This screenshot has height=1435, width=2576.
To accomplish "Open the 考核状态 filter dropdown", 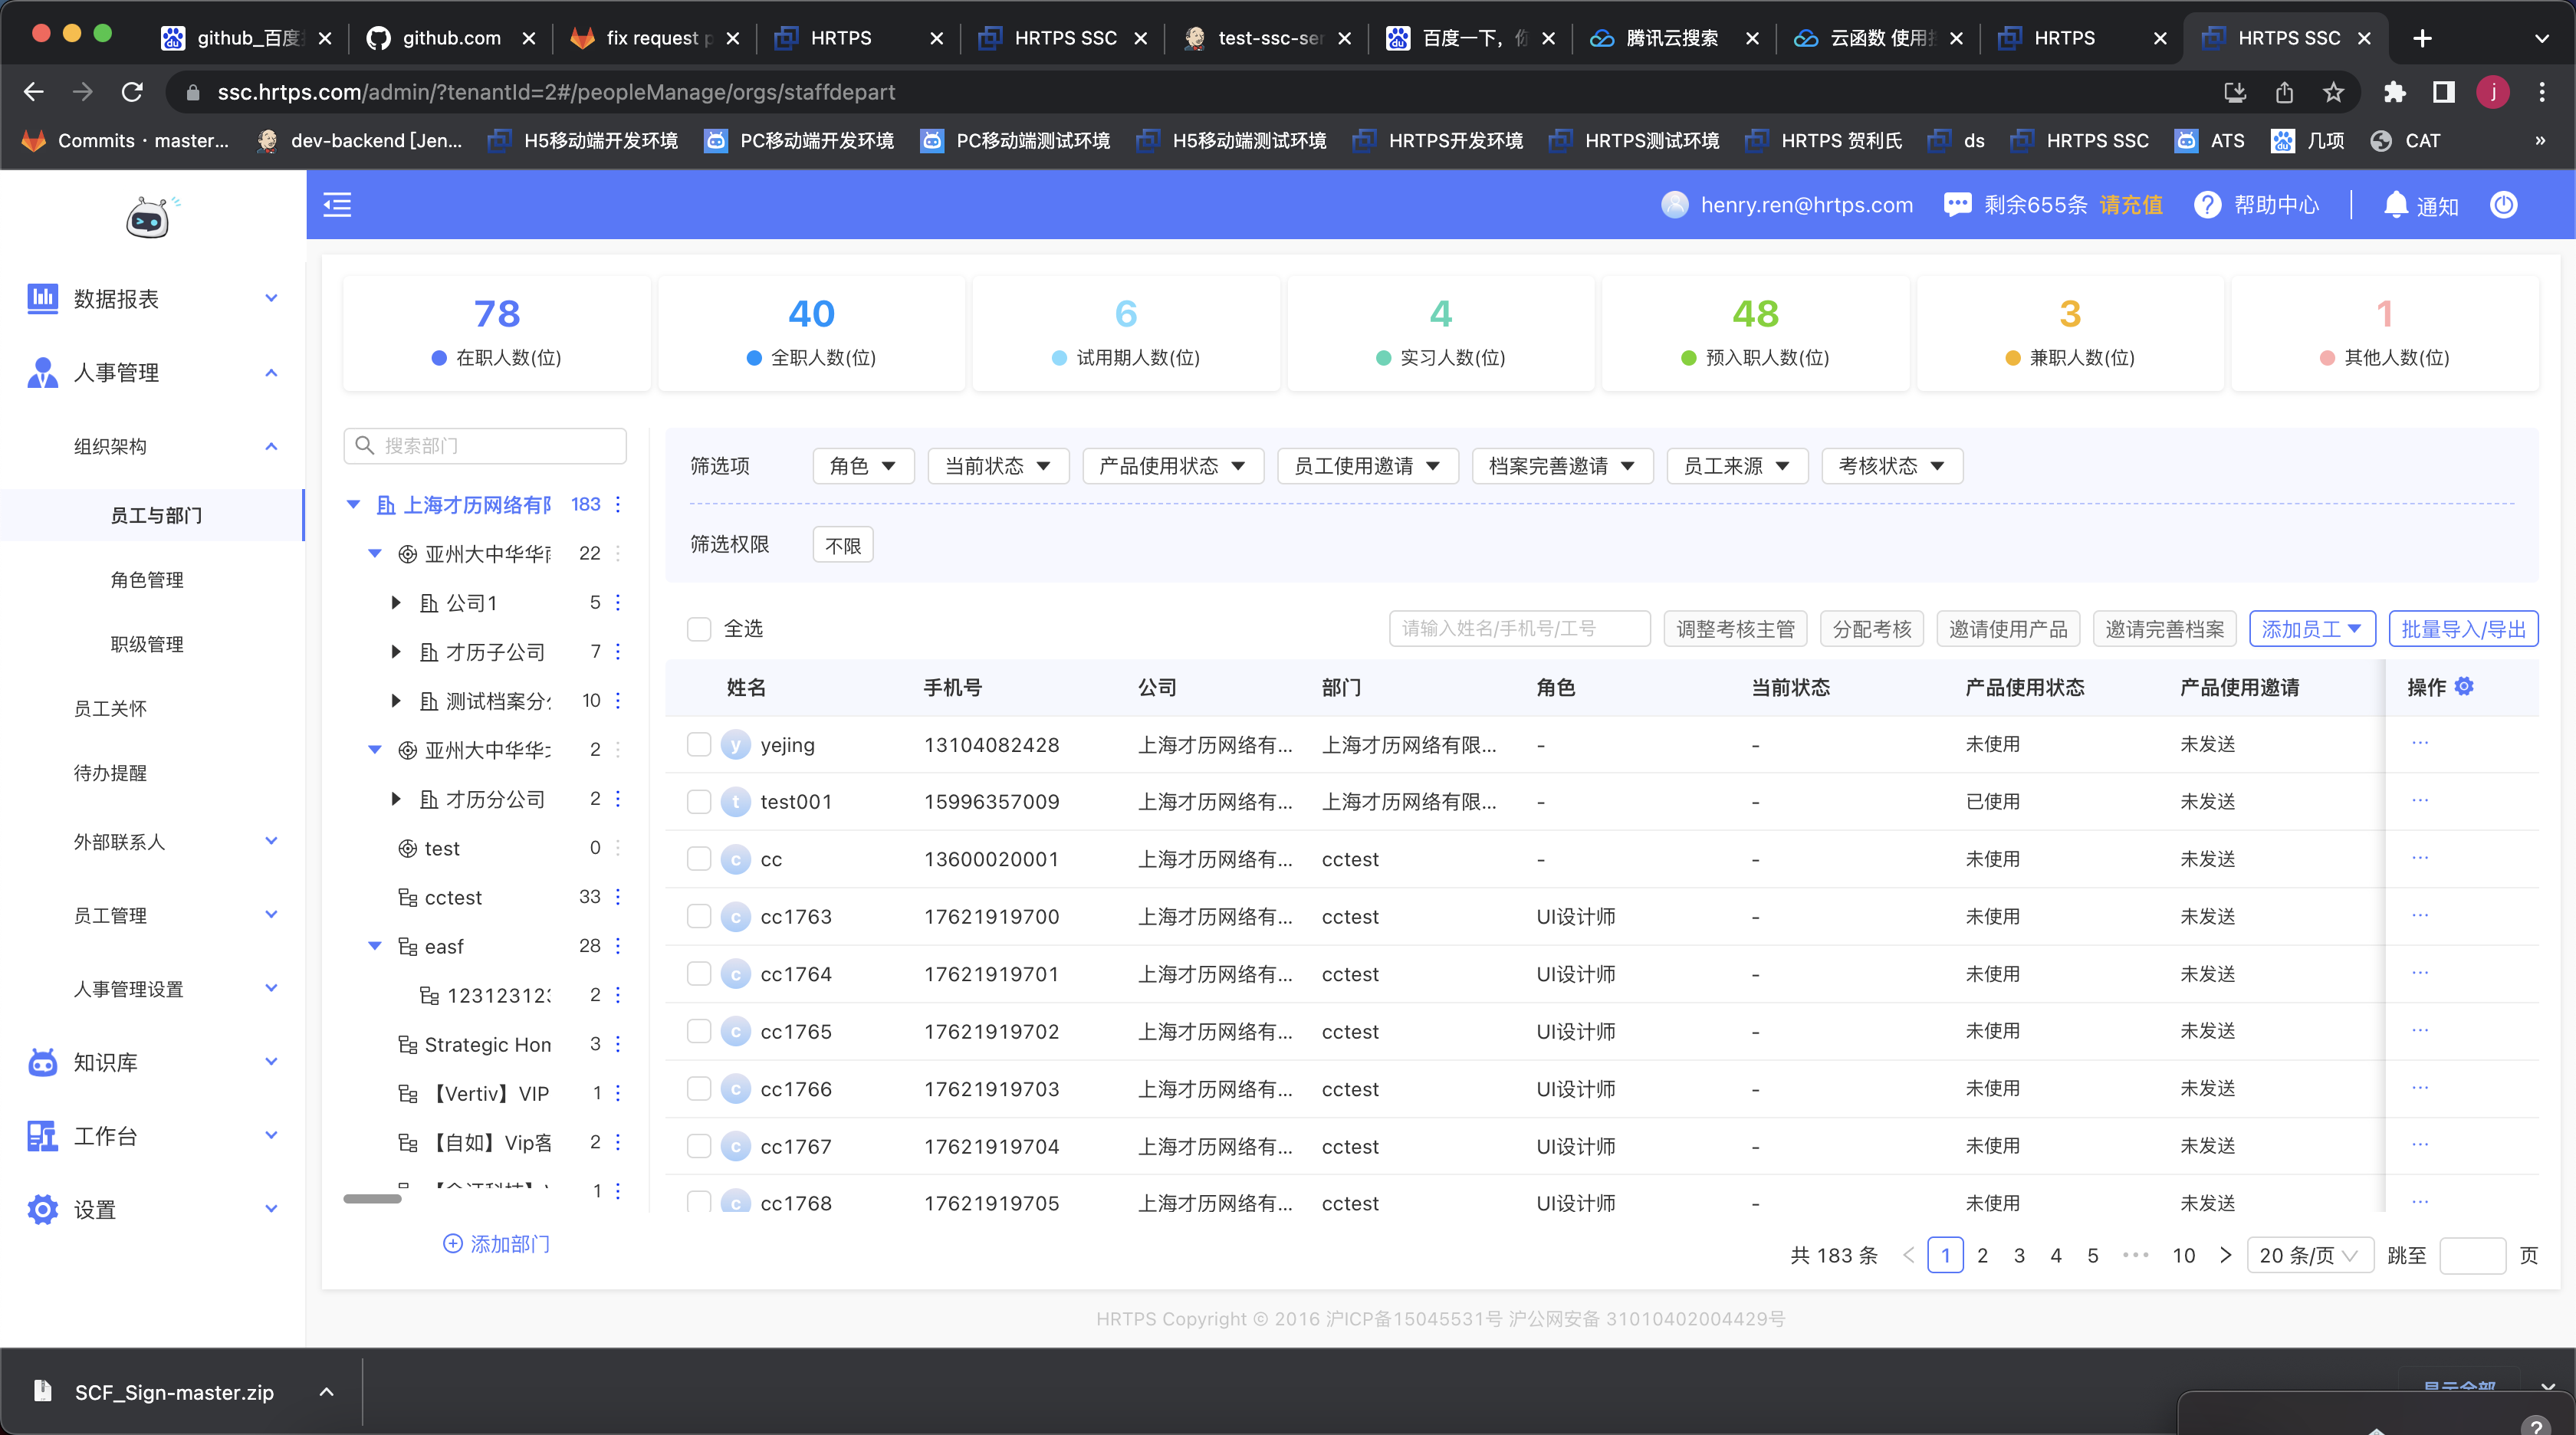I will pos(1892,466).
